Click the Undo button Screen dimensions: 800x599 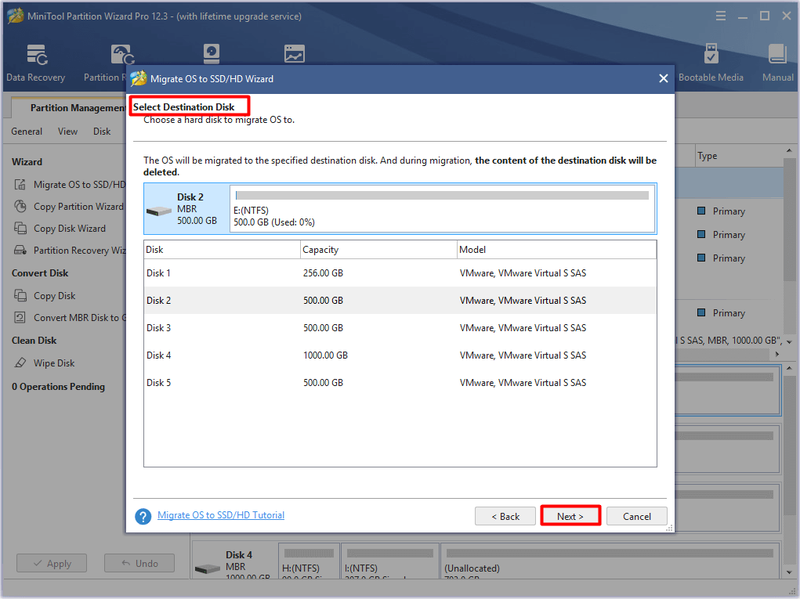click(x=139, y=564)
